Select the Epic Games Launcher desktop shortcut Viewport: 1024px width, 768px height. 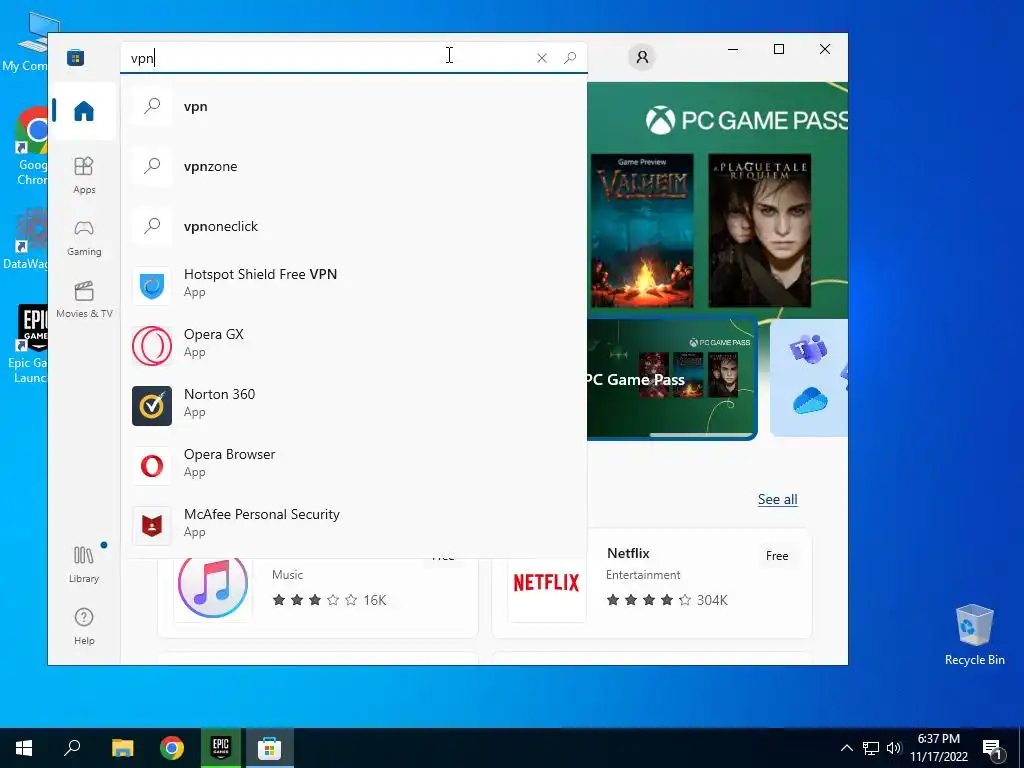click(27, 344)
